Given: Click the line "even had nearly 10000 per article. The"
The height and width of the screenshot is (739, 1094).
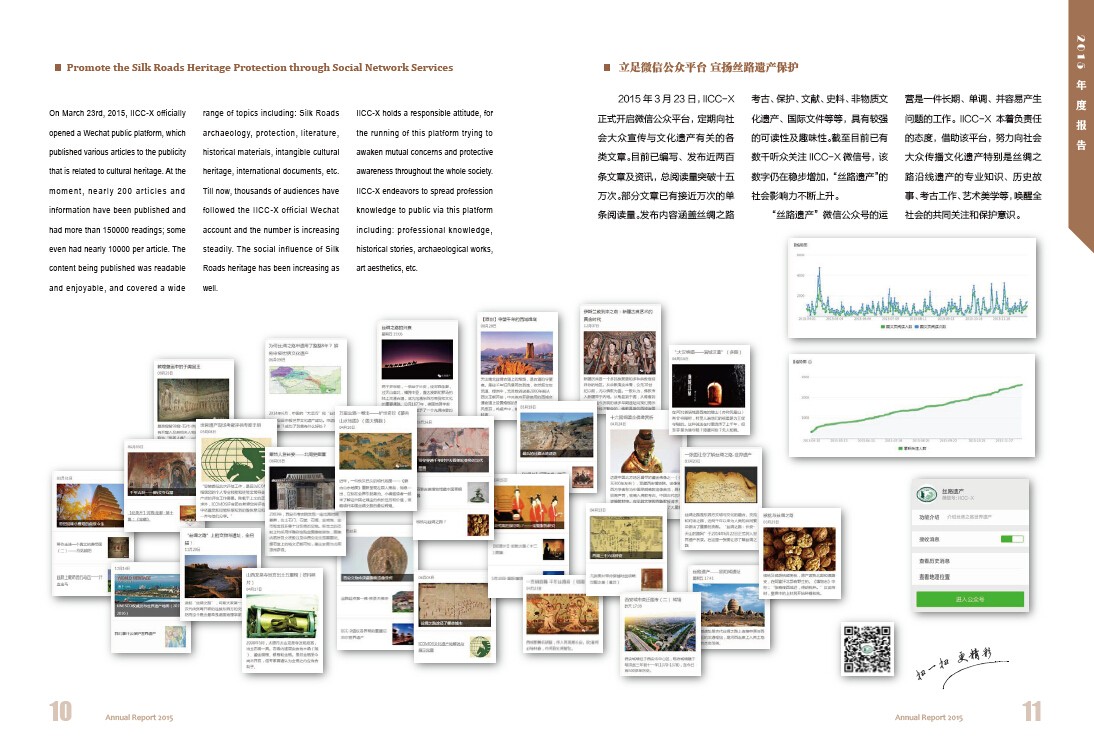Looking at the screenshot, I should tap(117, 249).
